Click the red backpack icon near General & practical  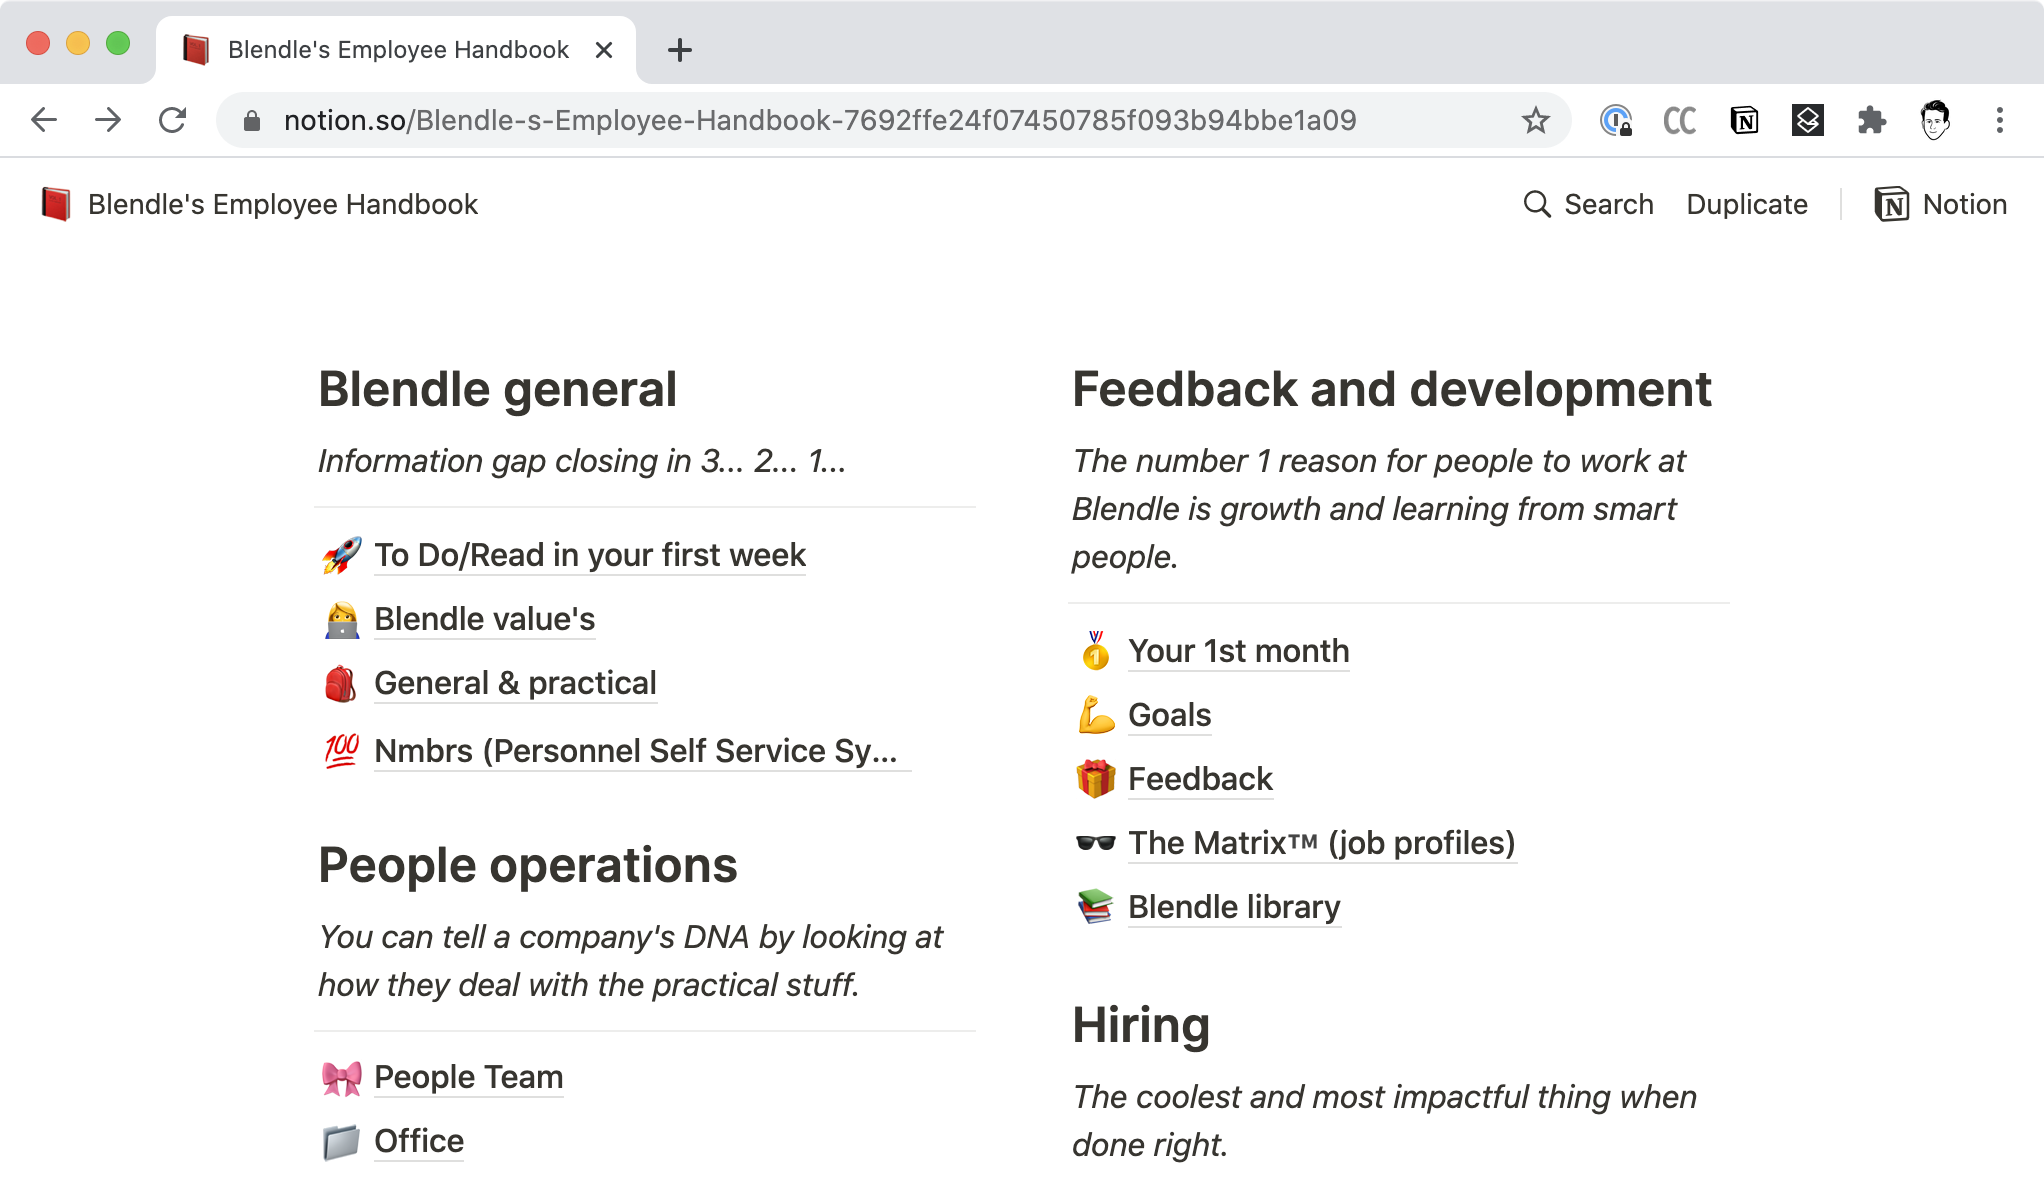coord(341,683)
